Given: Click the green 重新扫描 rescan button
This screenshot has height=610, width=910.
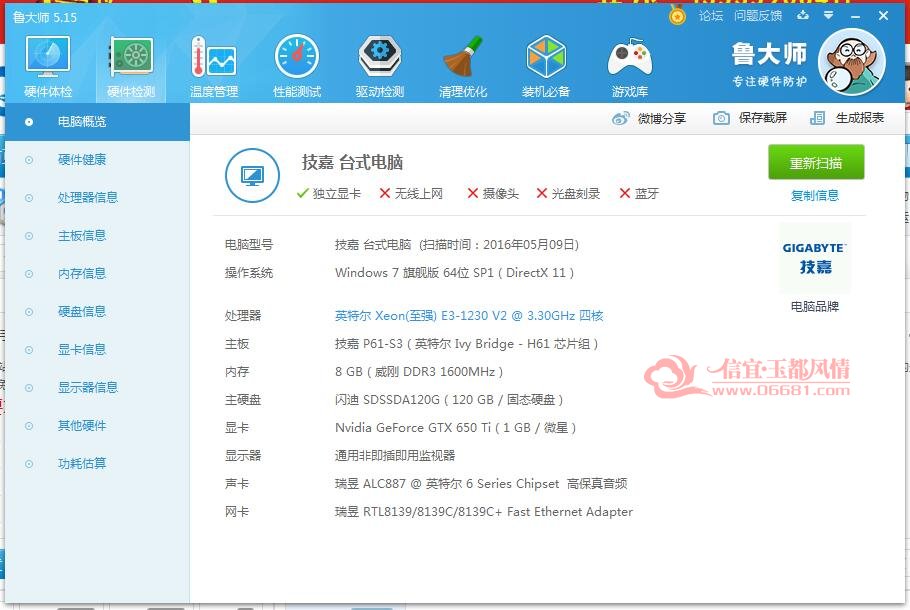Looking at the screenshot, I should 816,163.
